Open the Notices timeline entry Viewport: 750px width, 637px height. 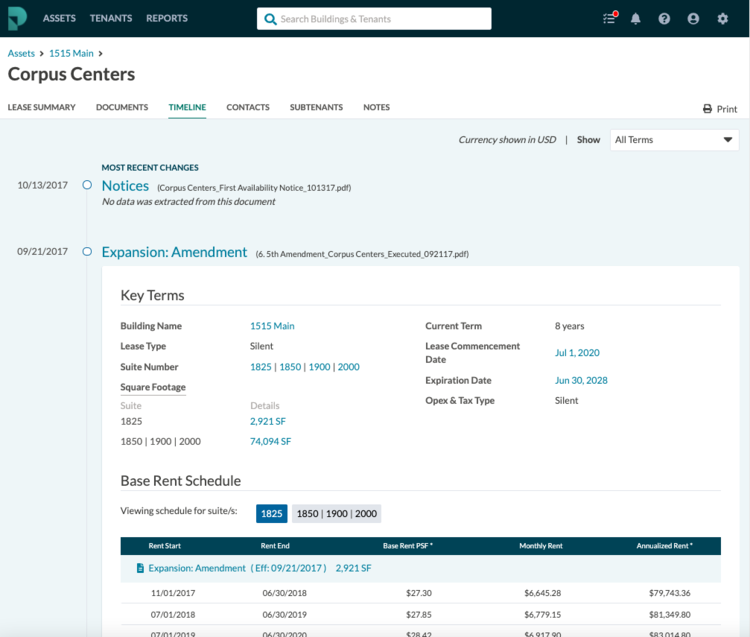(x=125, y=186)
